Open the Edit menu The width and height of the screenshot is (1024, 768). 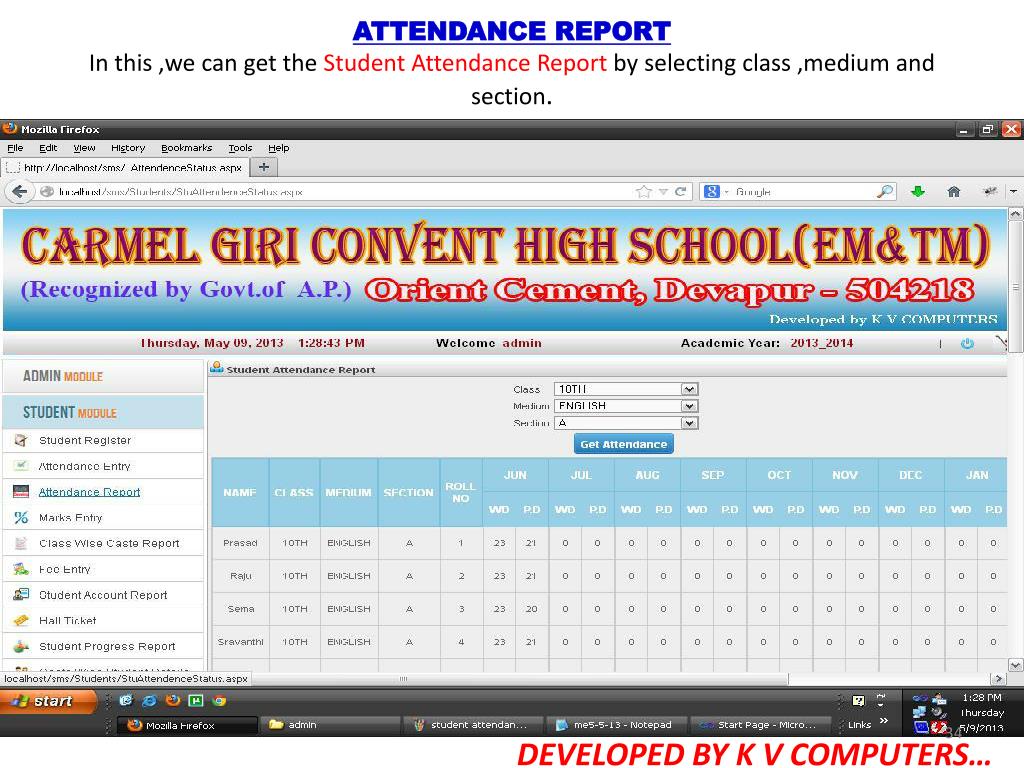click(48, 148)
